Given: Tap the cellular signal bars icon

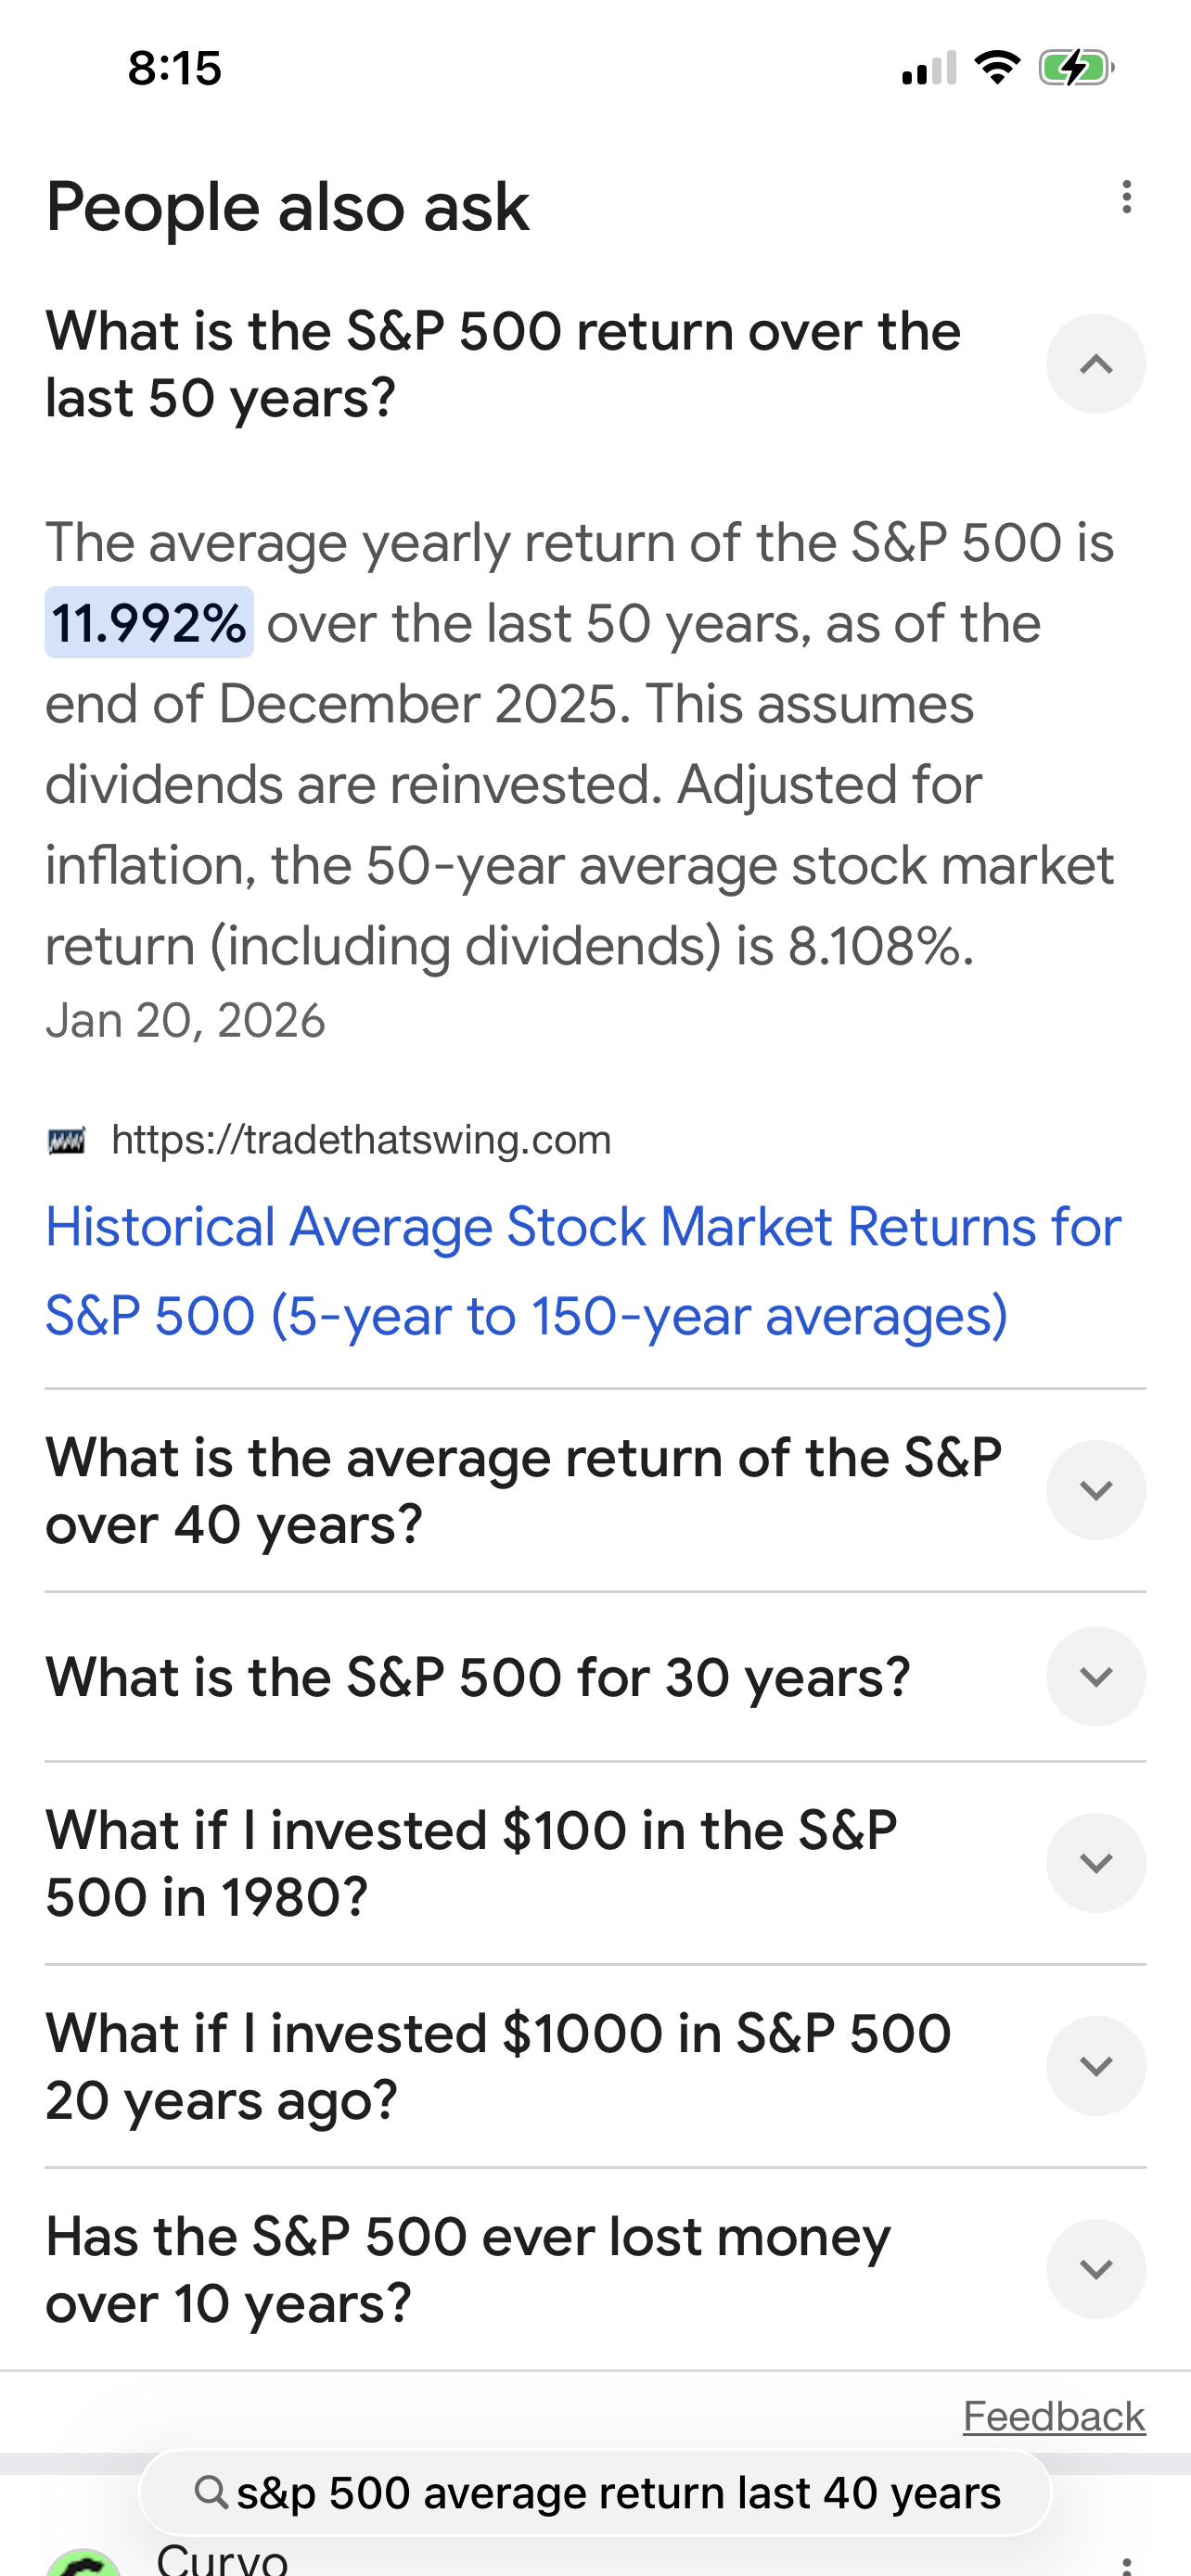Looking at the screenshot, I should coord(928,68).
